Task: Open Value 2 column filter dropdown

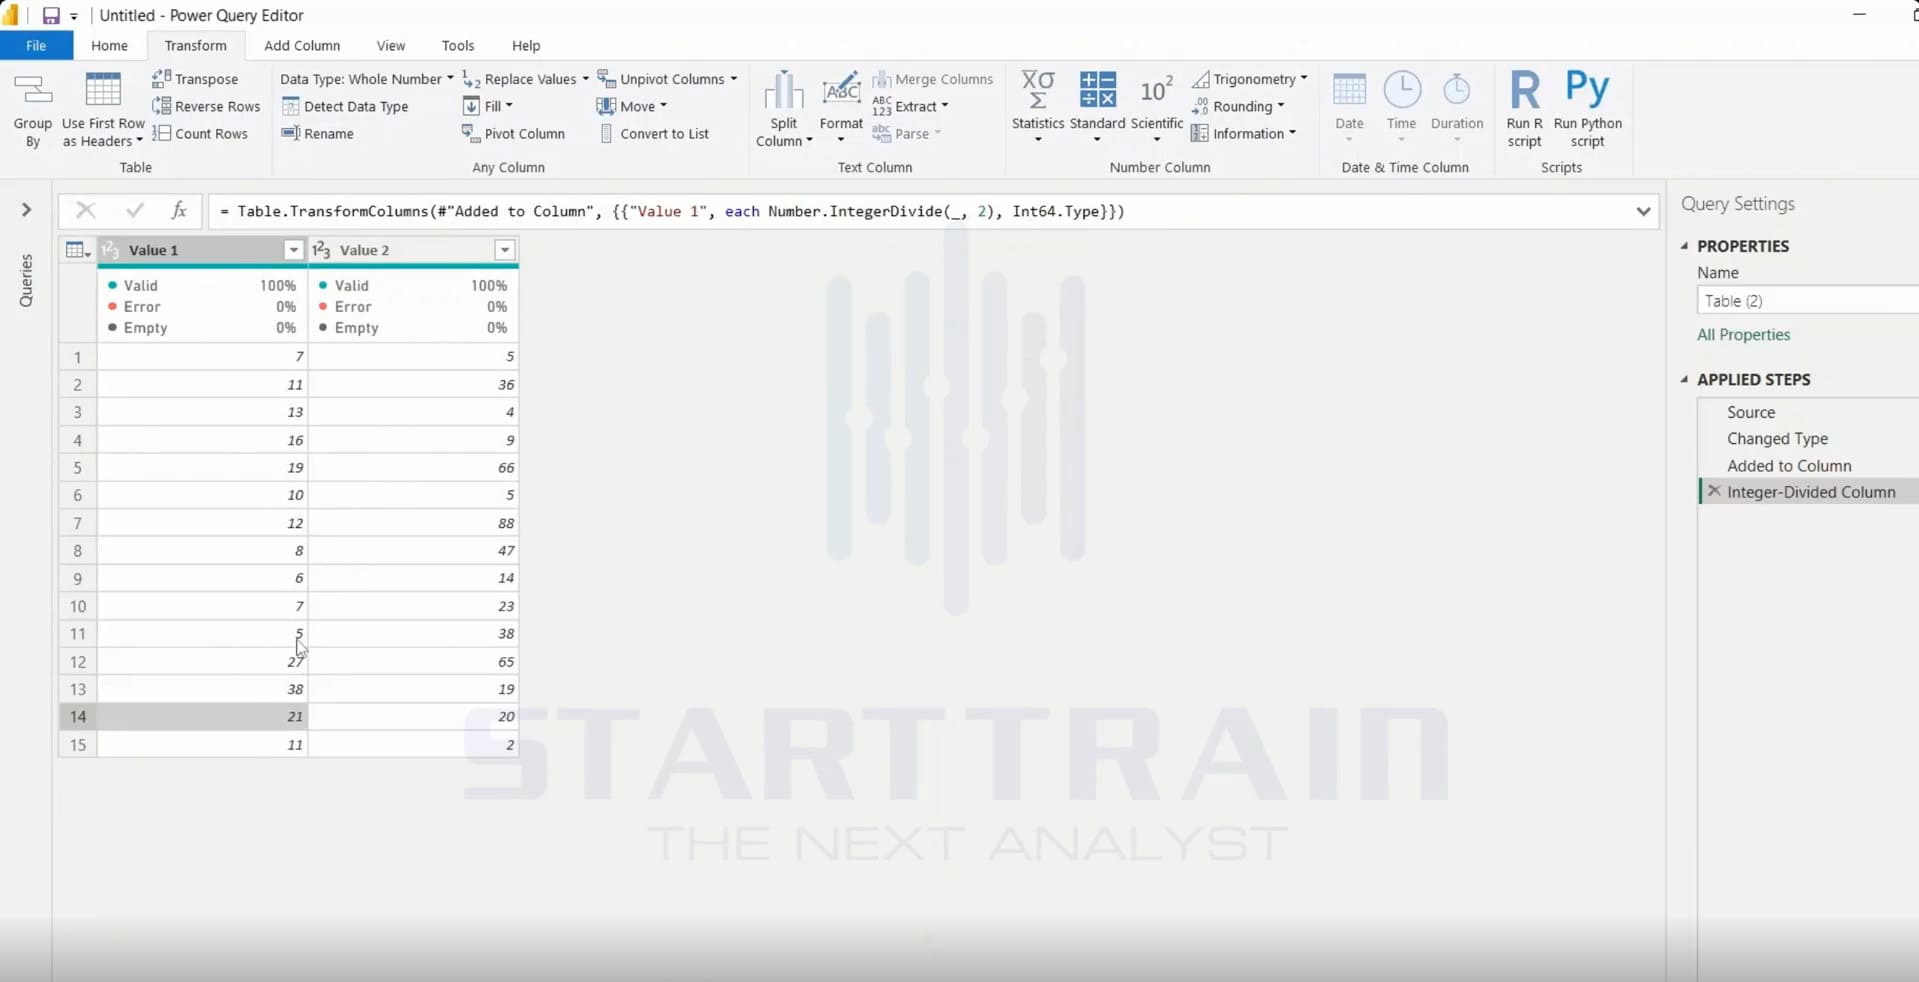Action: 505,250
